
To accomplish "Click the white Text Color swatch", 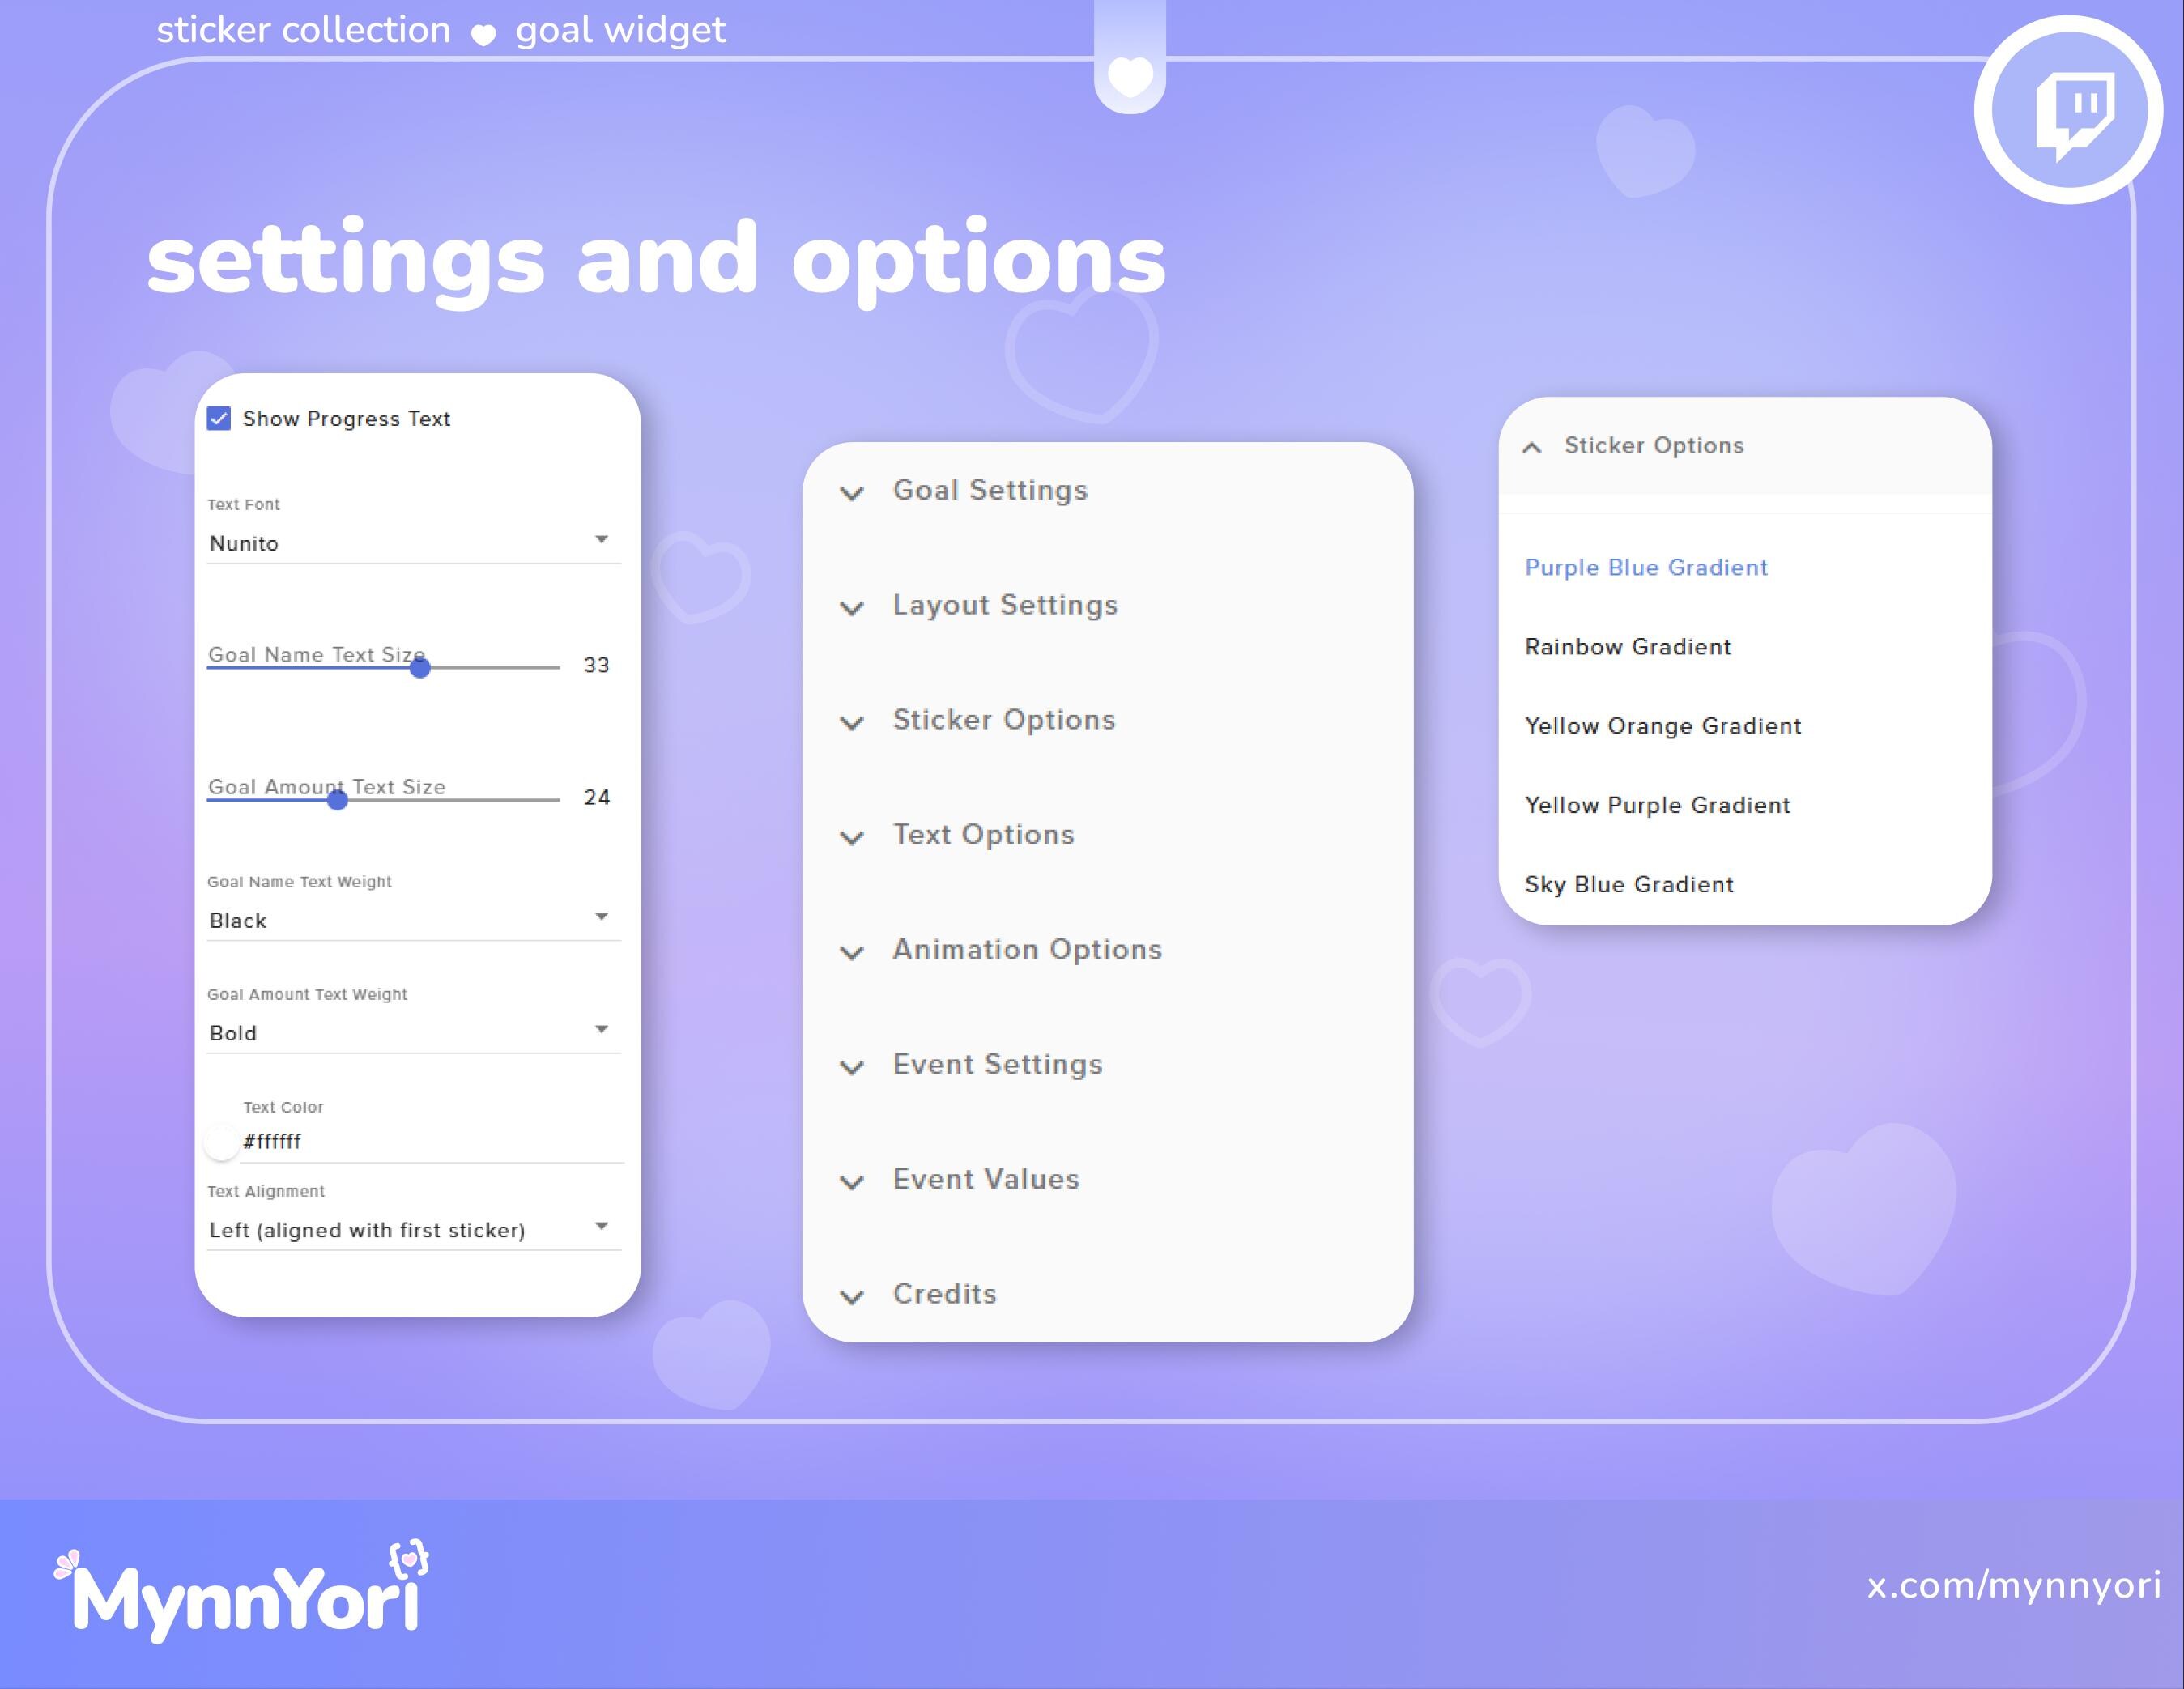I will point(221,1141).
